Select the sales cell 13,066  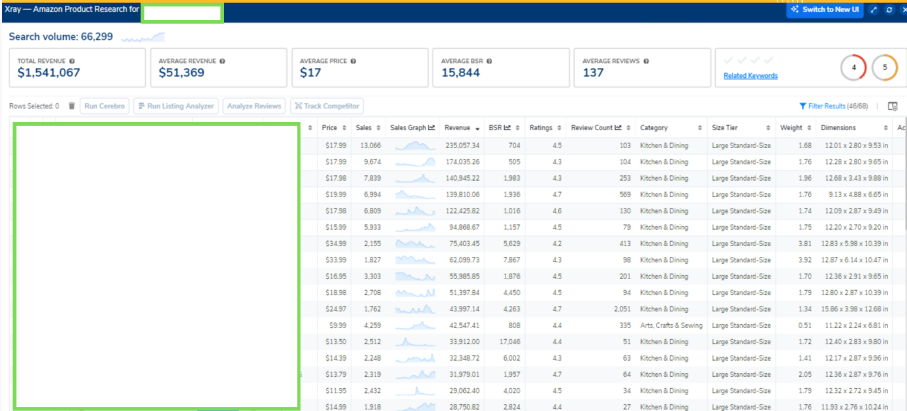(x=370, y=145)
